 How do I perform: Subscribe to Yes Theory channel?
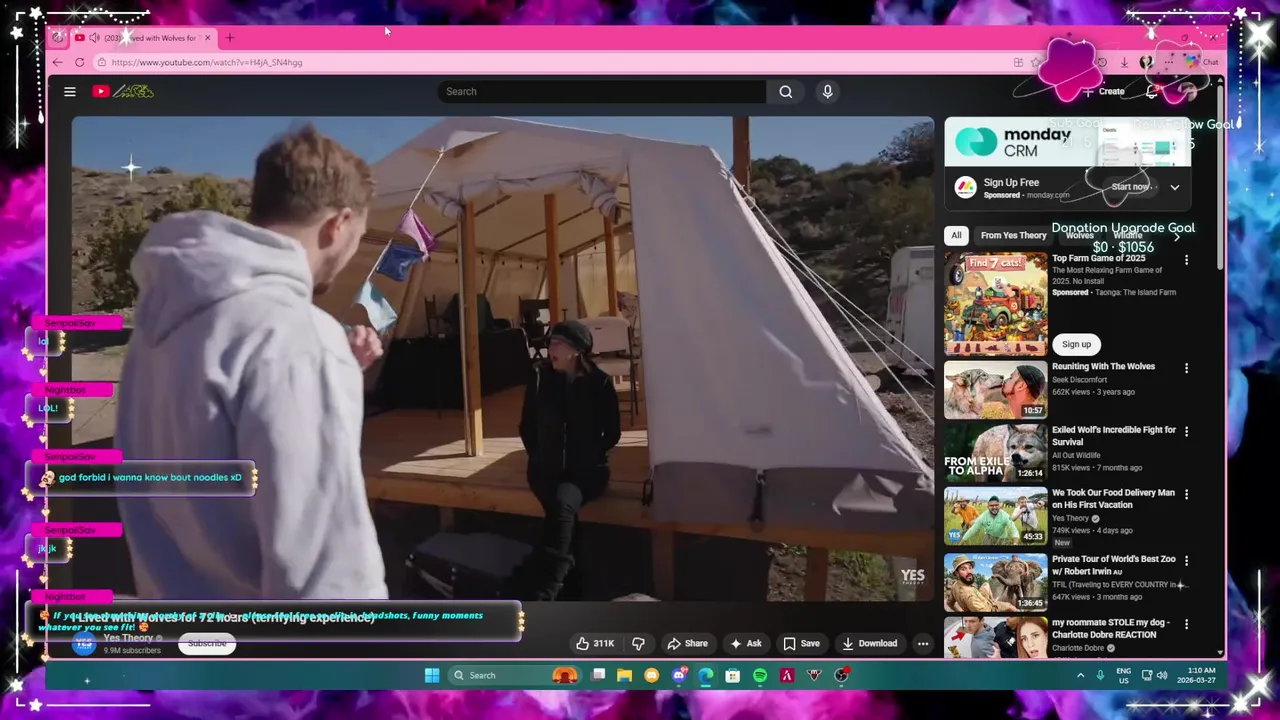pos(207,643)
